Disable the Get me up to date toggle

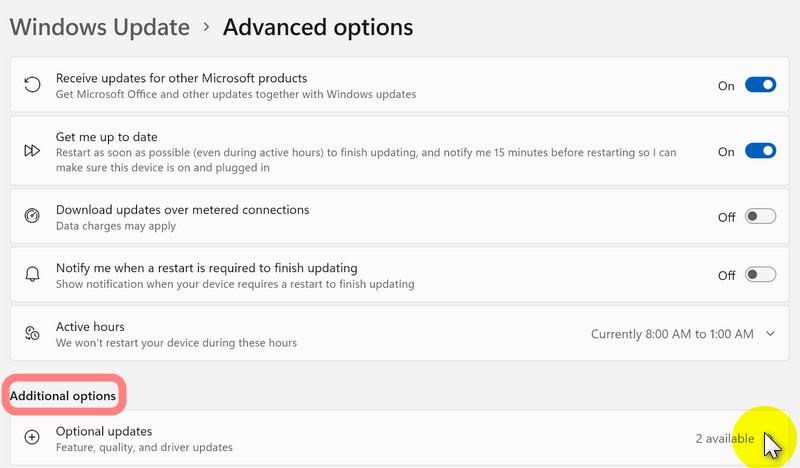[x=760, y=152]
